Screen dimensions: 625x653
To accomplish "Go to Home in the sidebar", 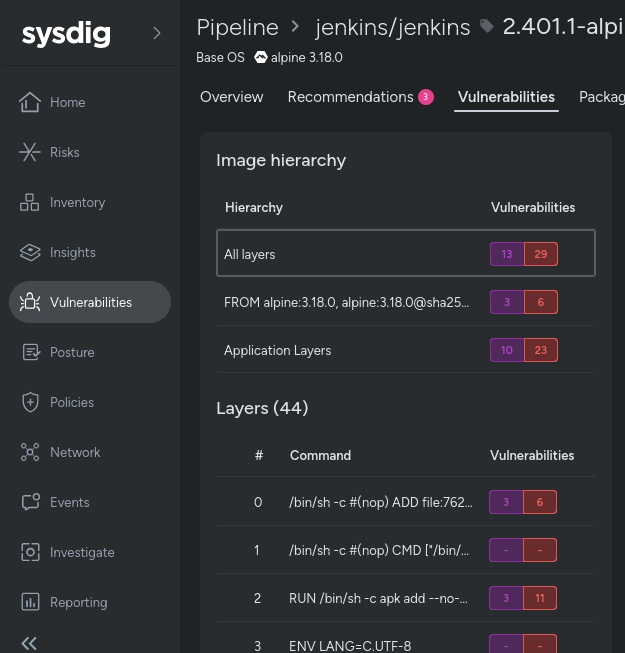I will [x=67, y=102].
